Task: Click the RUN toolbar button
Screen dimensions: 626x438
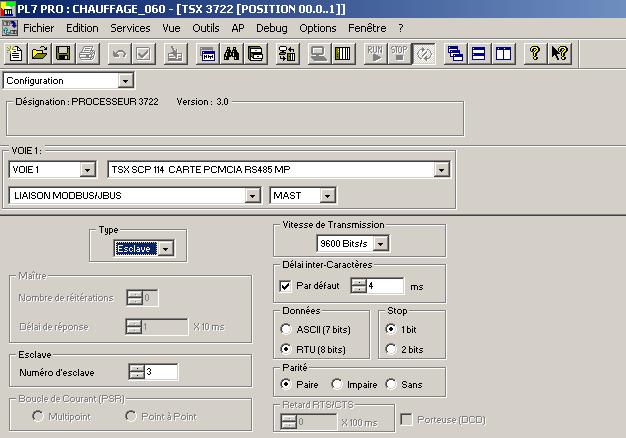Action: tap(375, 54)
